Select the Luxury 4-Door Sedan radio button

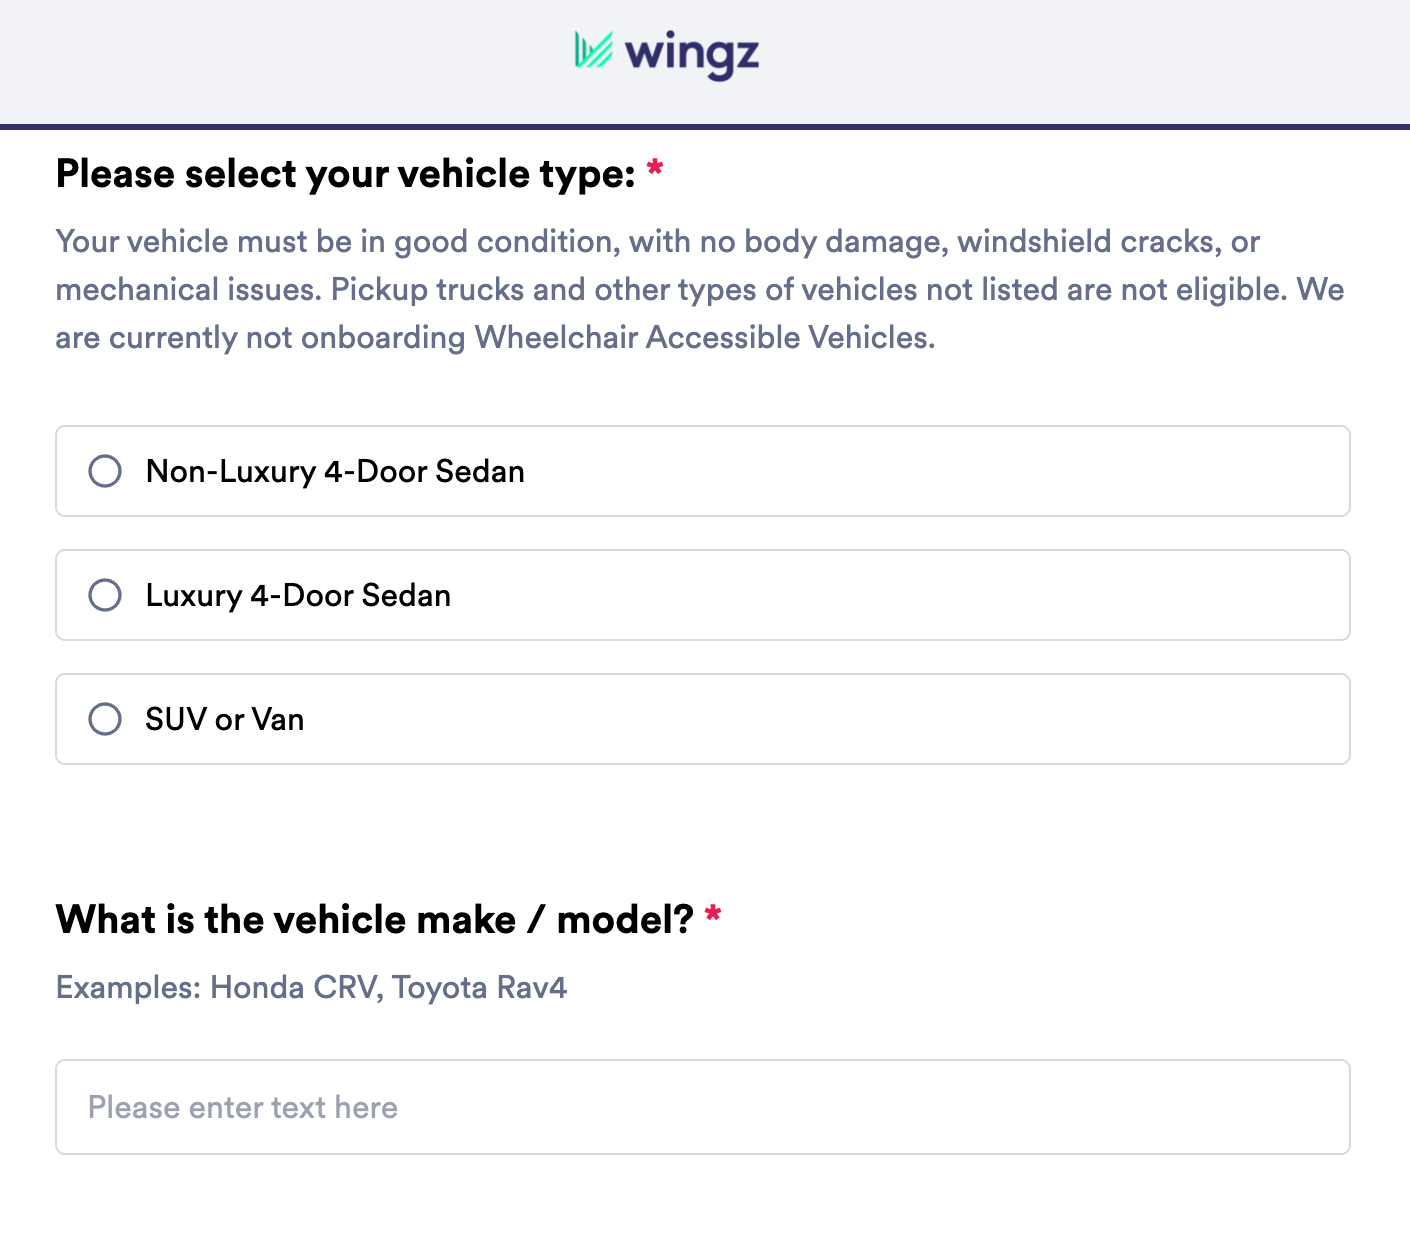pos(105,595)
